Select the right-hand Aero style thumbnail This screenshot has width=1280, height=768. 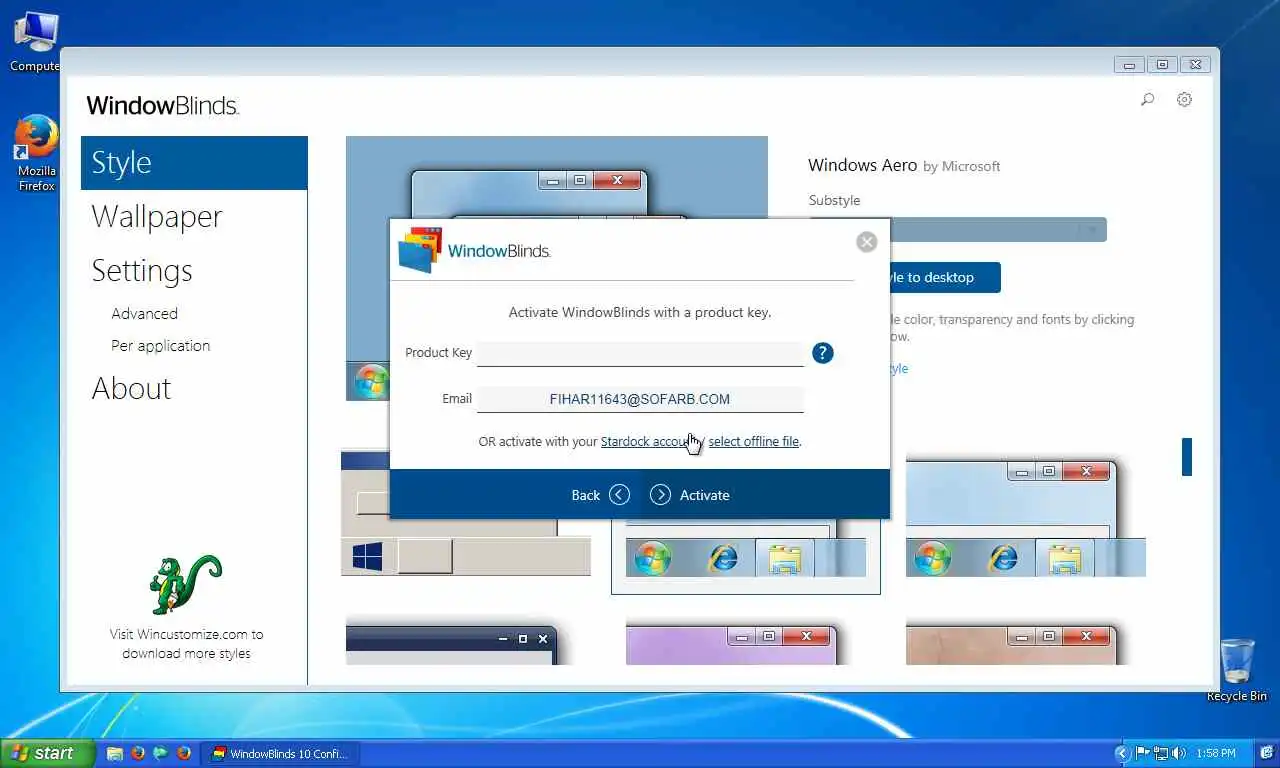[x=1026, y=516]
